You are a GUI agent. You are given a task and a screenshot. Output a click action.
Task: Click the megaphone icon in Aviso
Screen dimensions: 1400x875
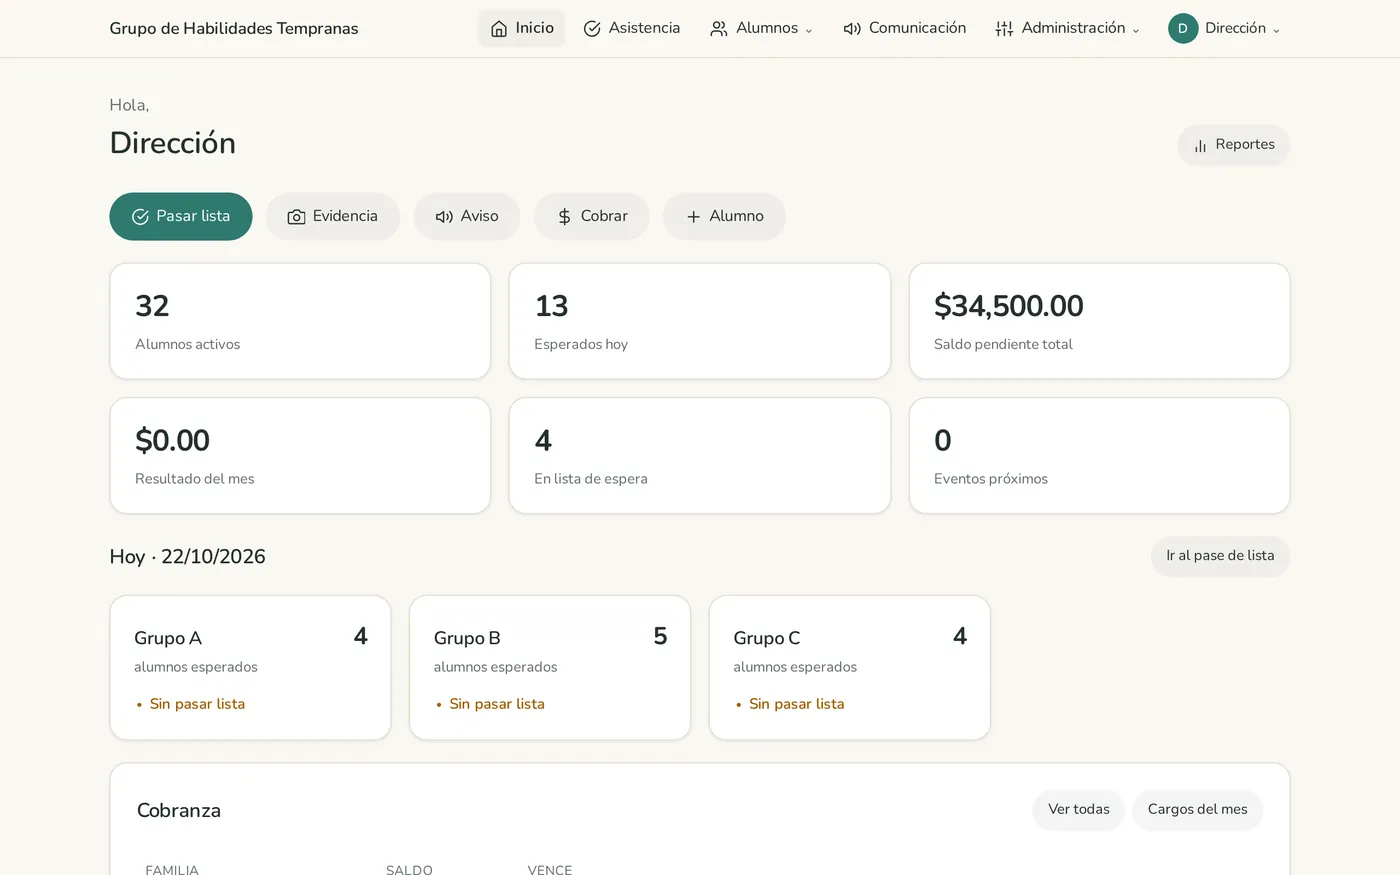[444, 217]
